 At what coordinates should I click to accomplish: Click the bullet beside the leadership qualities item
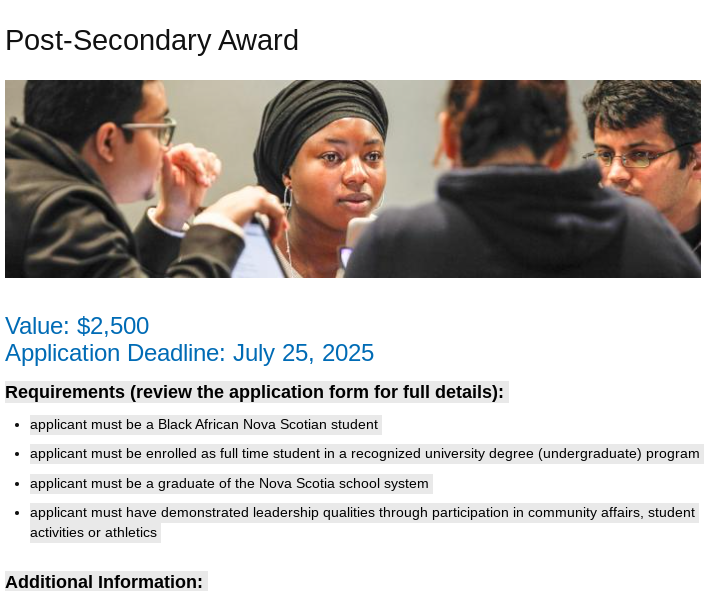(x=18, y=514)
